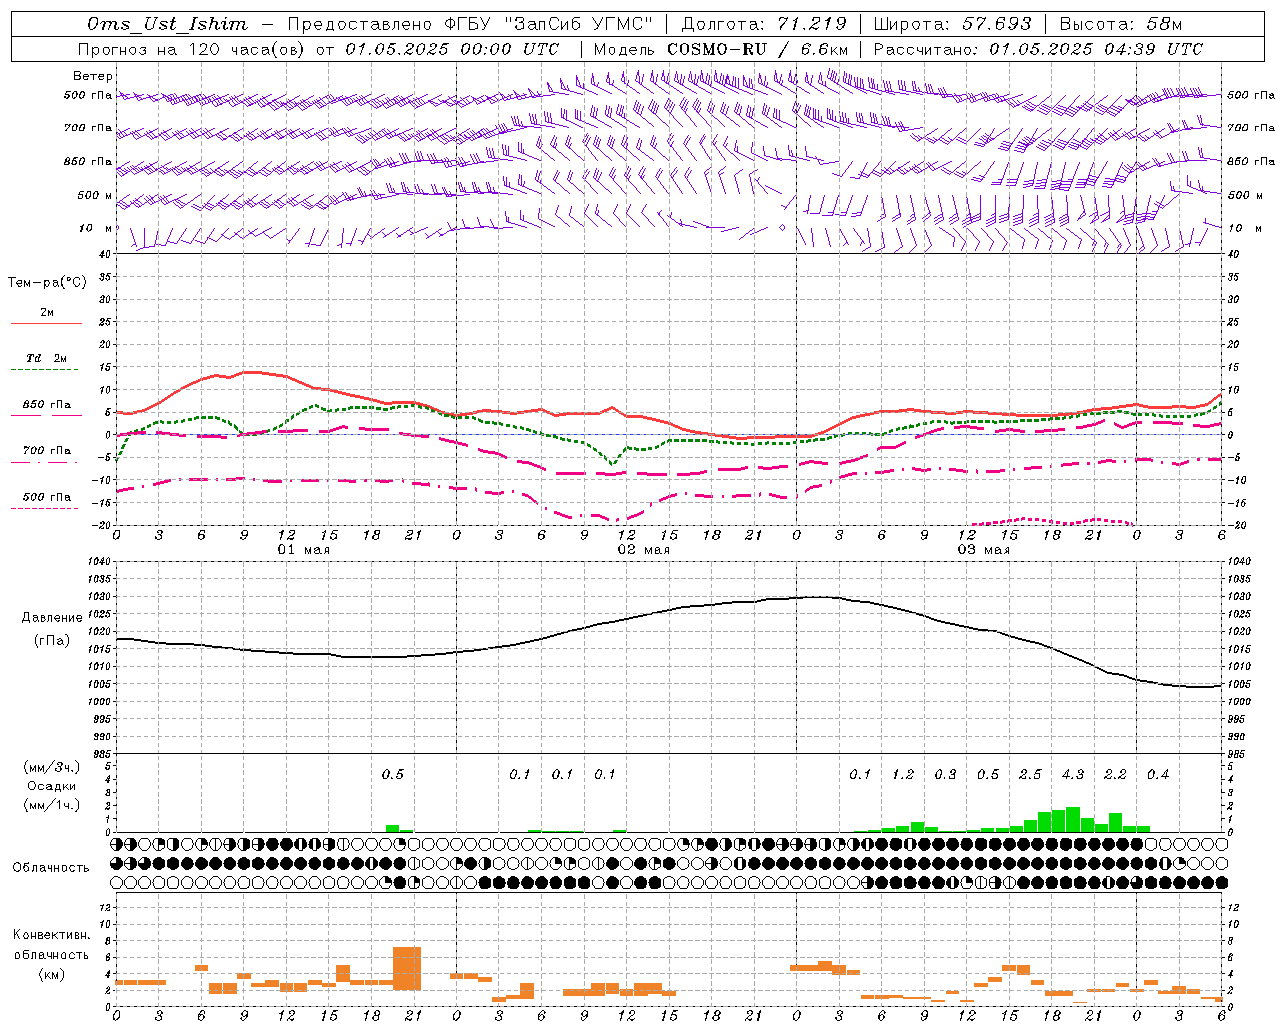Viewport: 1280px width, 1024px height.
Task: Click the Широта: 57.693 value
Action: (952, 24)
